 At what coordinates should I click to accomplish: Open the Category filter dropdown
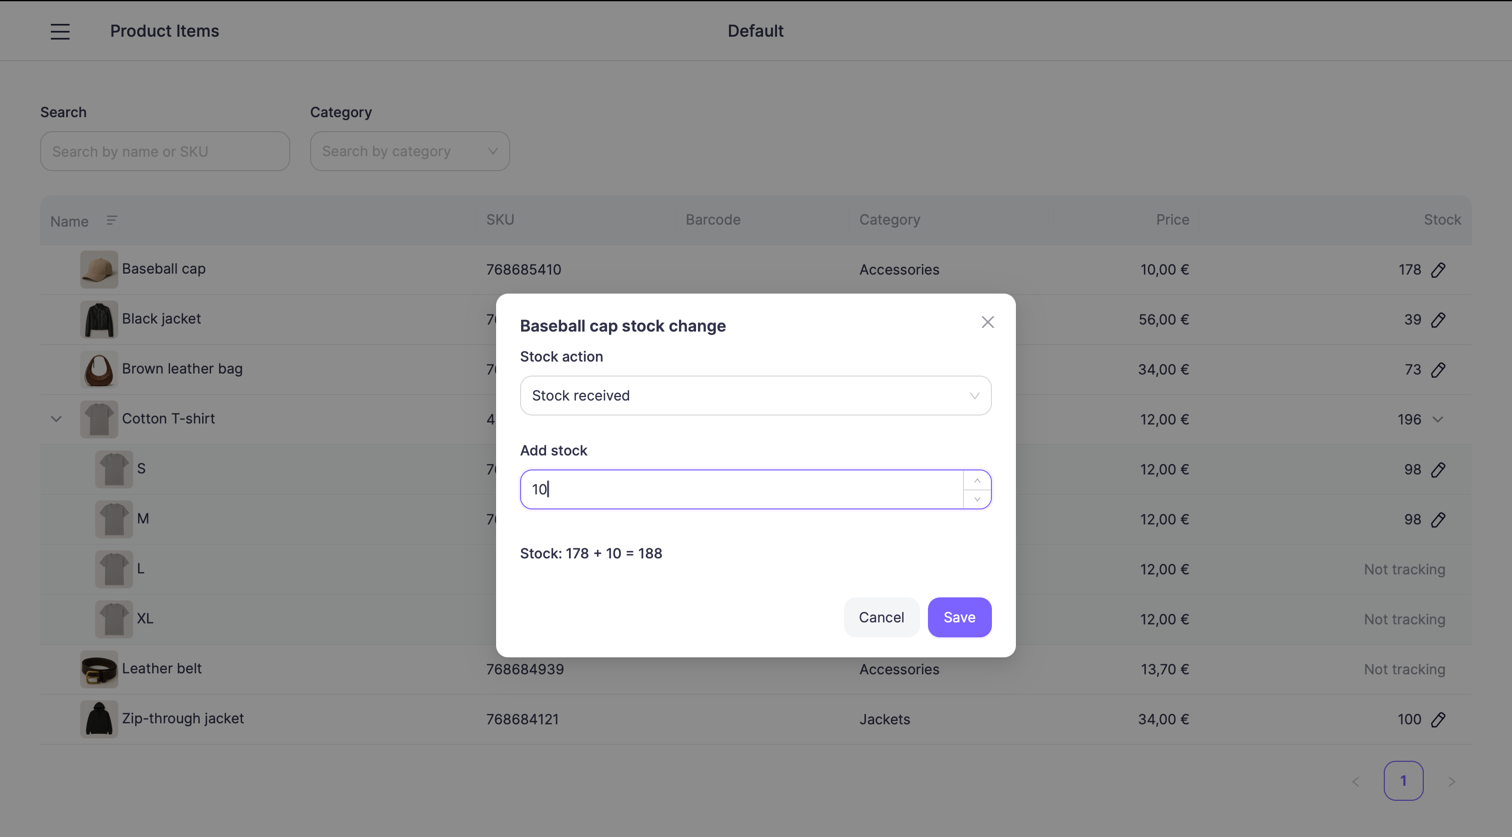(410, 150)
